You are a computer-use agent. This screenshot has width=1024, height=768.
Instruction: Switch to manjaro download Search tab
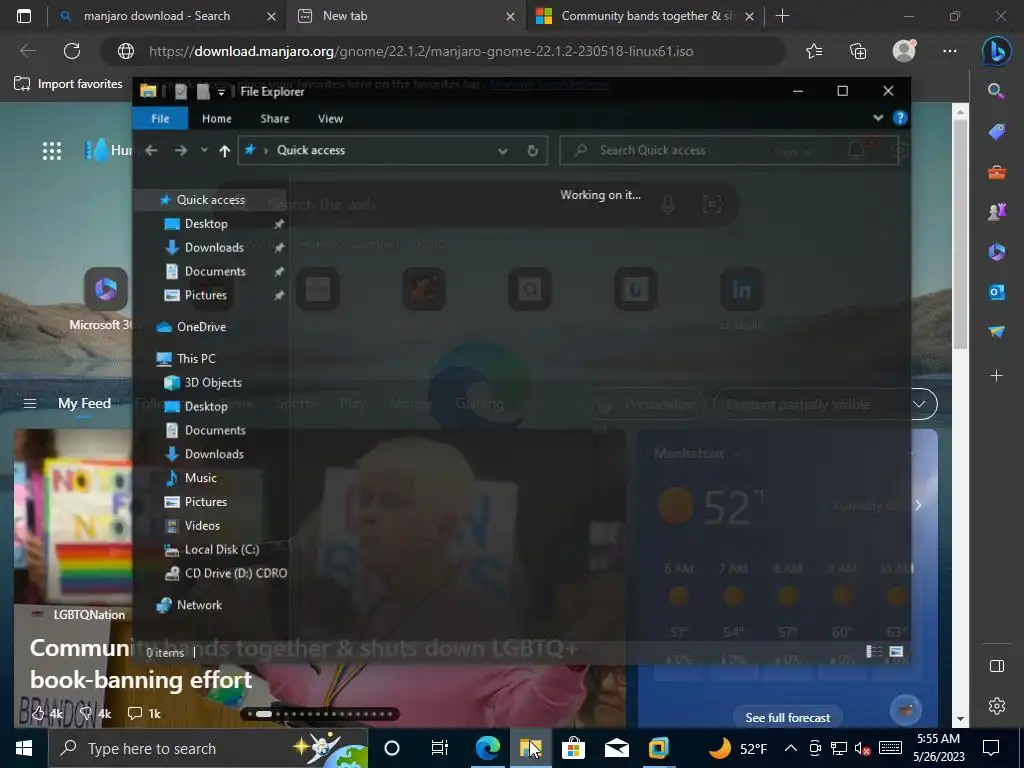click(x=157, y=16)
